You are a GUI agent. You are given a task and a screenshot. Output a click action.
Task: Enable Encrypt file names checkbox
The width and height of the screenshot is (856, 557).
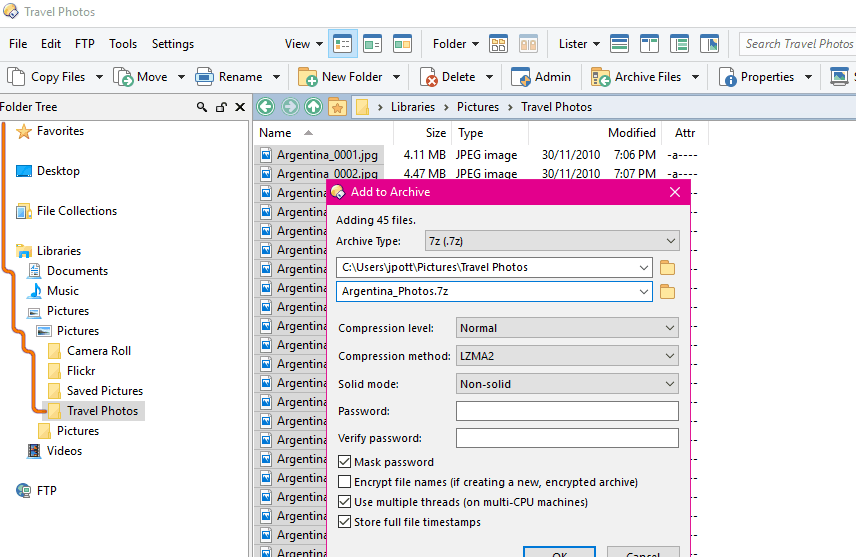tap(344, 482)
